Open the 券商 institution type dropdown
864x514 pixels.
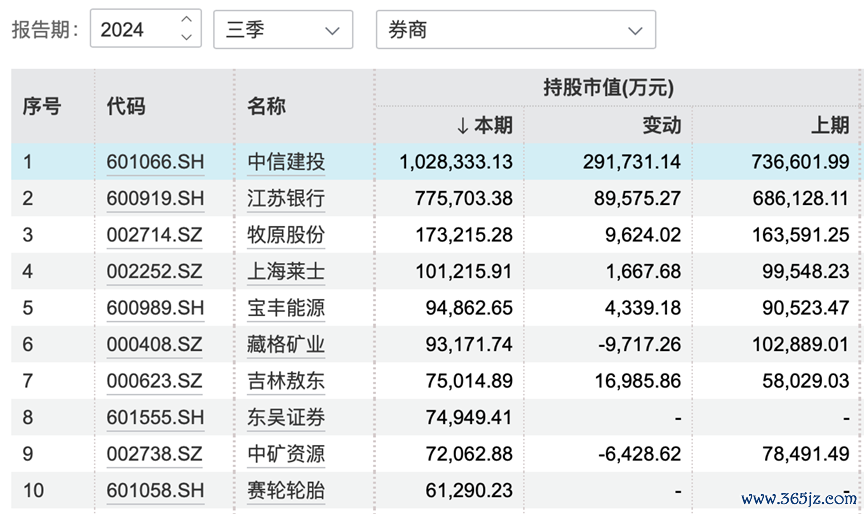pos(516,30)
